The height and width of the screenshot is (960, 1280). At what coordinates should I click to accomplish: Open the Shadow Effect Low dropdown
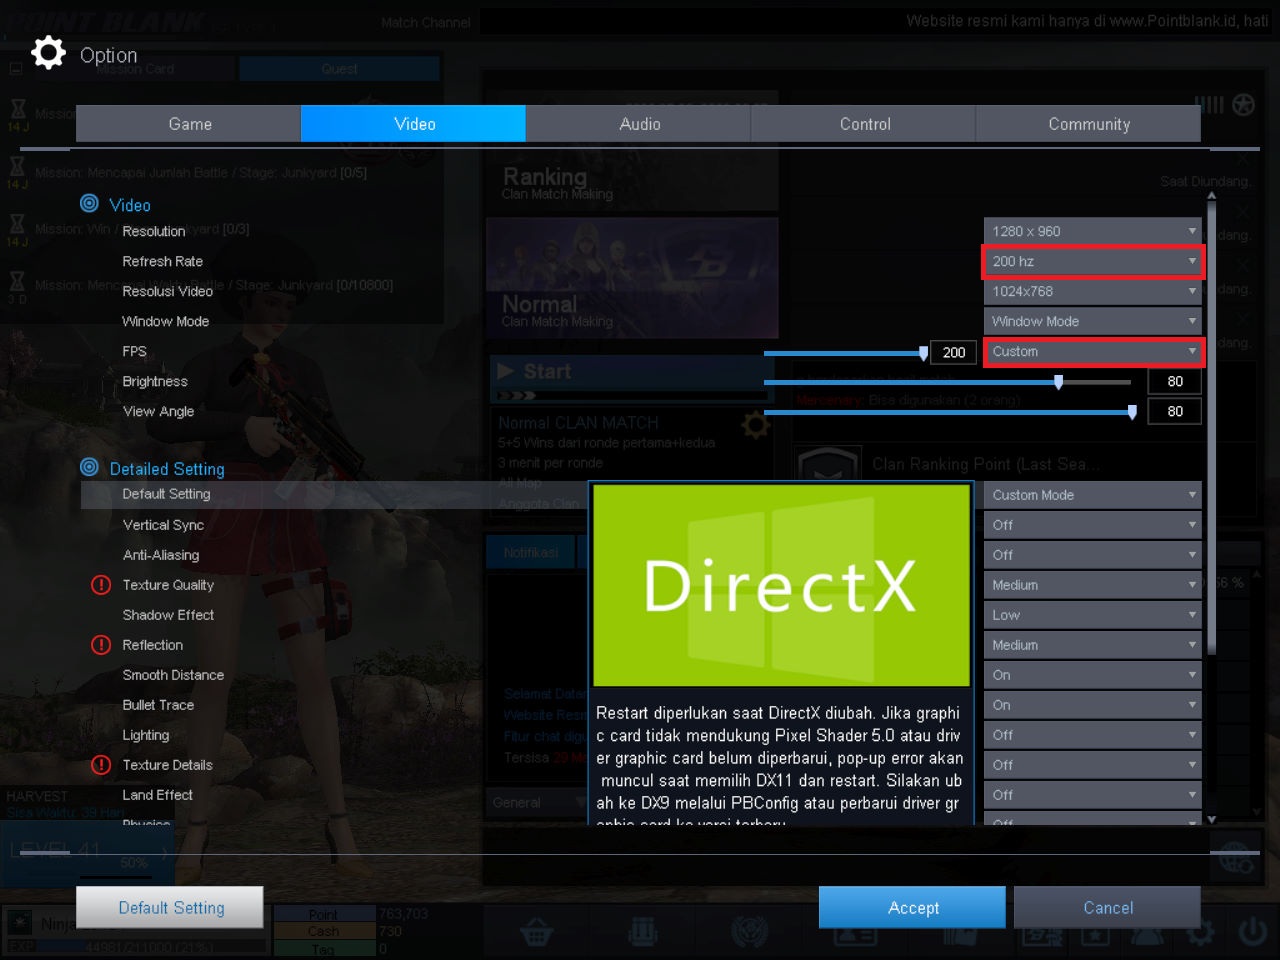point(1093,615)
